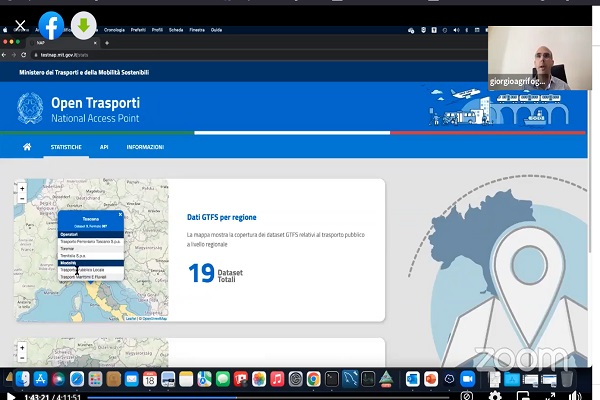The image size is (600, 400).
Task: Click the Ministero dei Trasporti header link
Action: [x=84, y=72]
